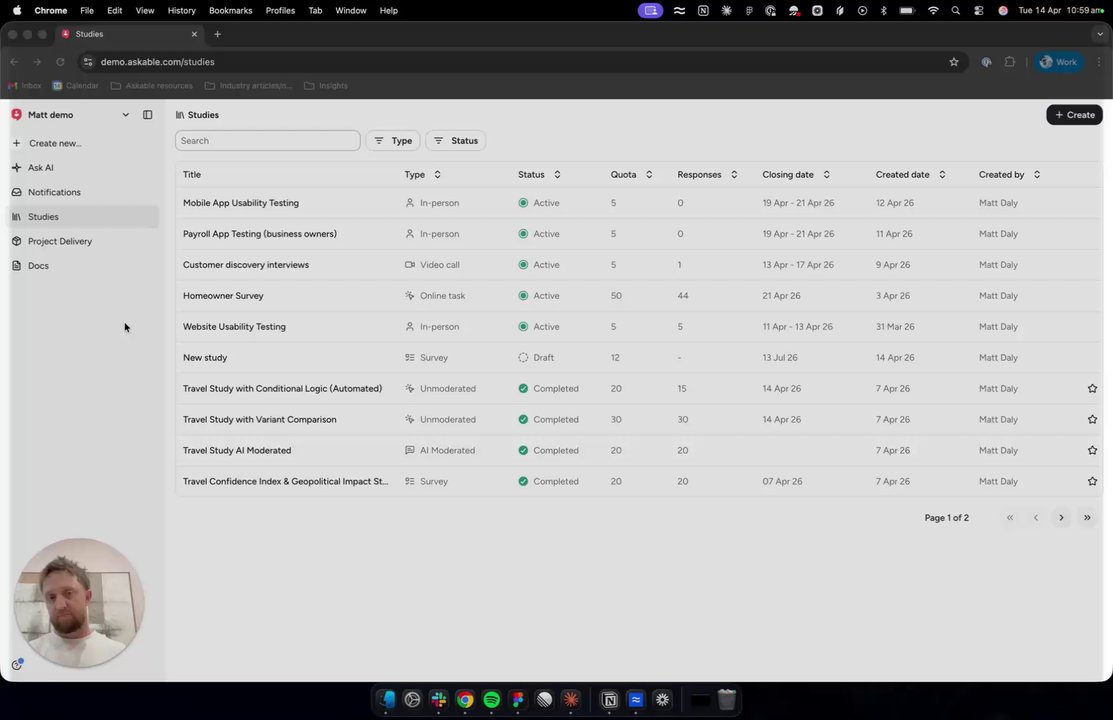
Task: Jump to first page of studies
Action: click(x=1010, y=518)
